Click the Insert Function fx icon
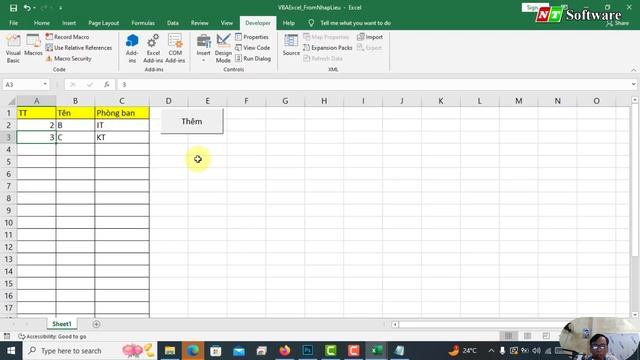Viewport: 640px width, 360px height. 107,84
